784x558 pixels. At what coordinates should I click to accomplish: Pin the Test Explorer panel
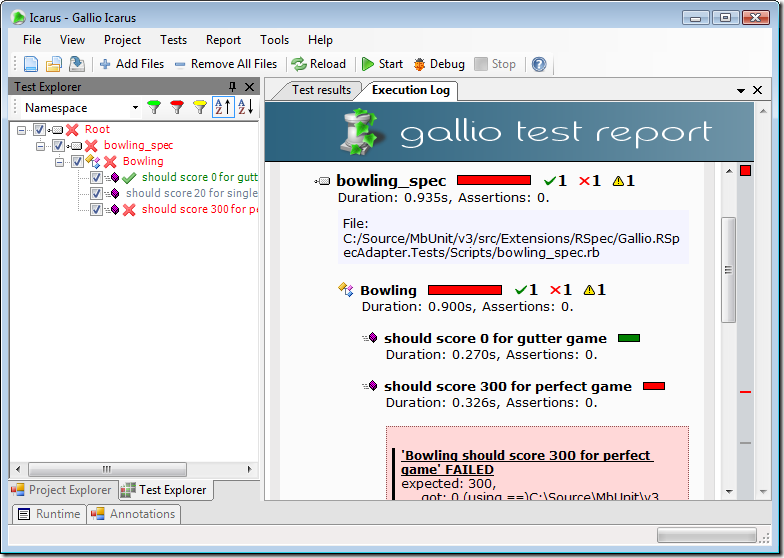(x=232, y=86)
